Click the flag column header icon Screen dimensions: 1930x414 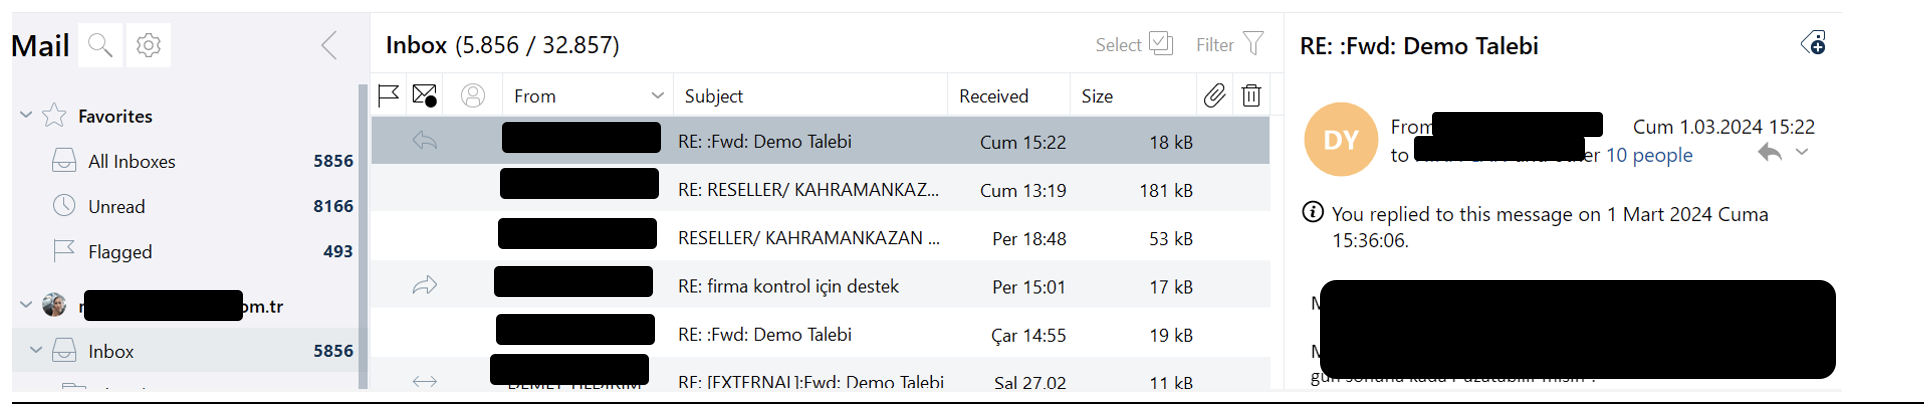click(x=389, y=96)
